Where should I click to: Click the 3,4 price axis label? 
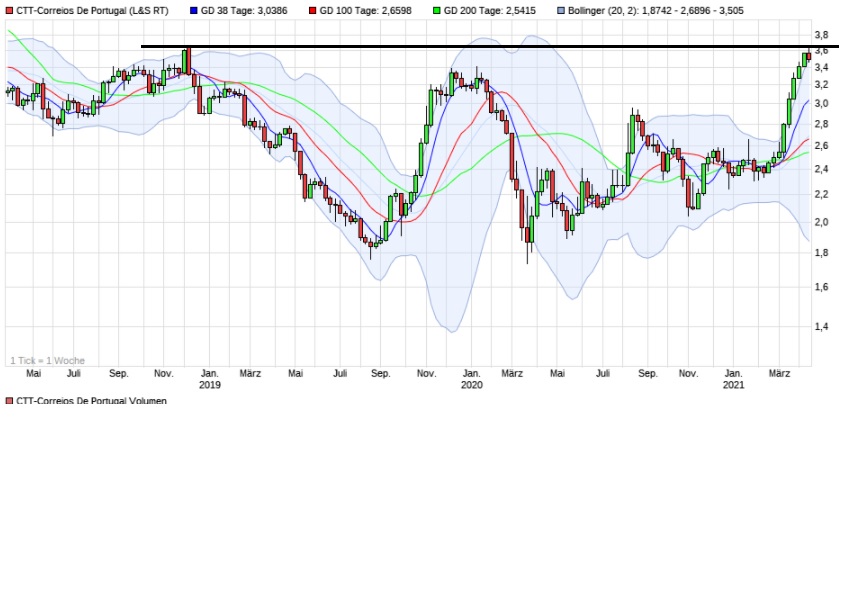tap(821, 67)
